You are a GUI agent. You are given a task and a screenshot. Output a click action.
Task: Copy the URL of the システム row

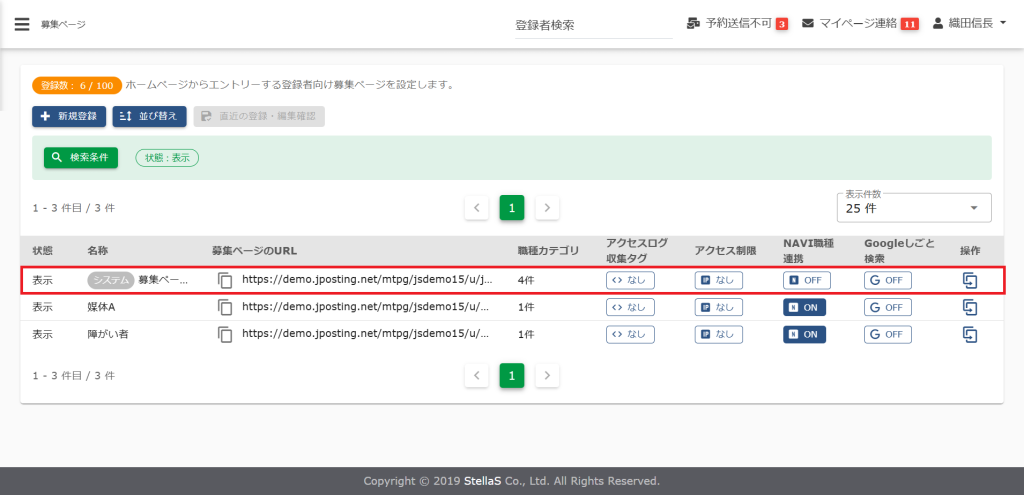[225, 281]
